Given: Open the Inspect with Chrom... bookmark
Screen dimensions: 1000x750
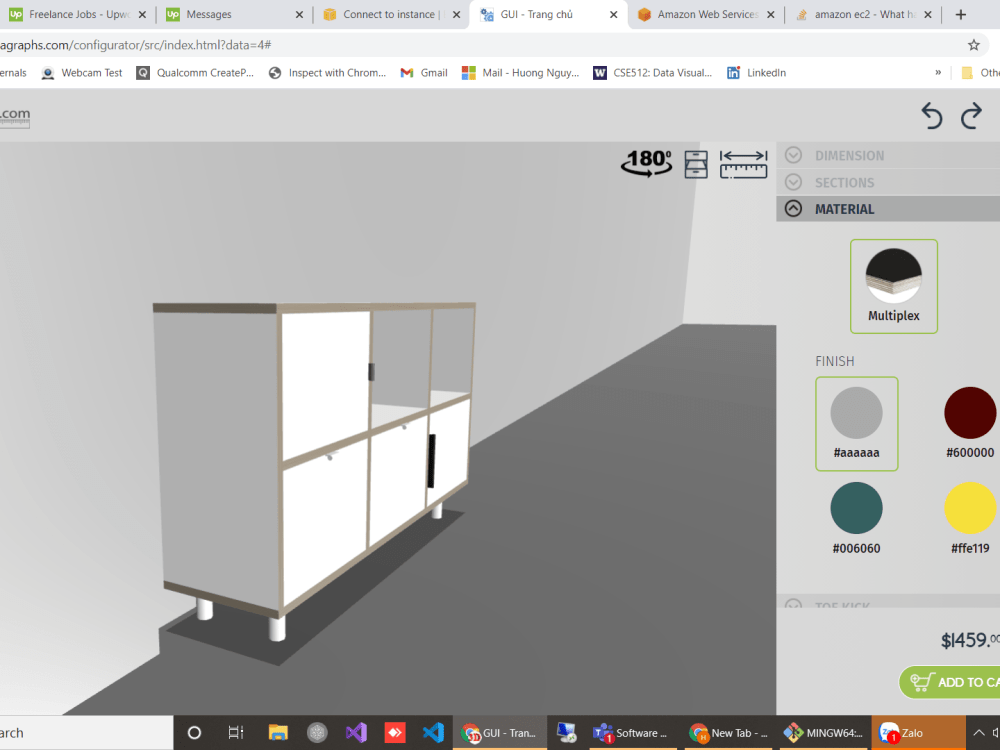Looking at the screenshot, I should click(x=327, y=73).
